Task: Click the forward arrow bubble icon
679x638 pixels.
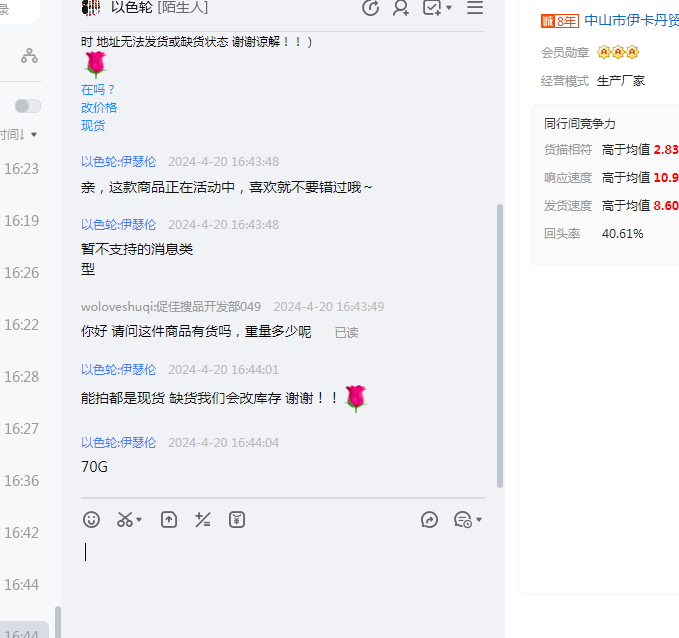Action: pos(430,519)
